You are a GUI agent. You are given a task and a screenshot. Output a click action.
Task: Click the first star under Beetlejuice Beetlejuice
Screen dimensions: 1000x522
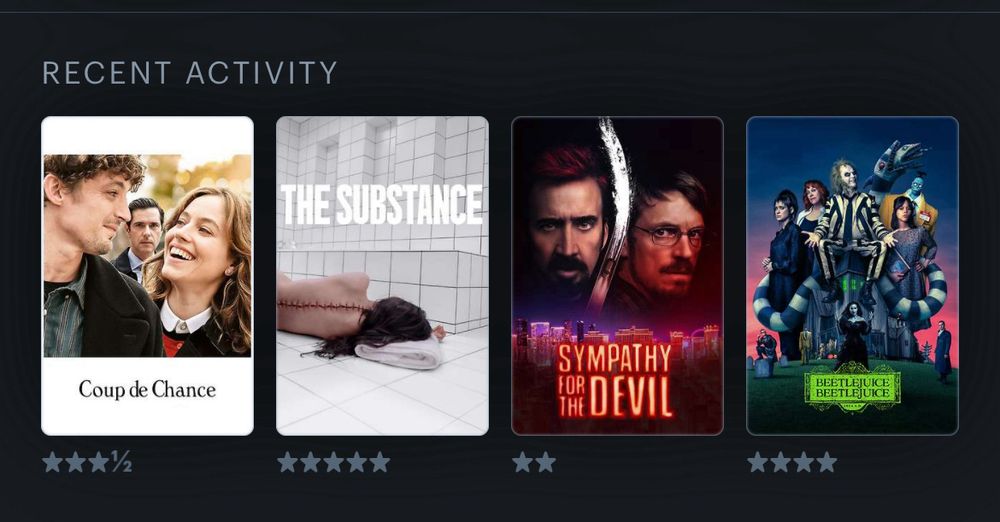[758, 462]
